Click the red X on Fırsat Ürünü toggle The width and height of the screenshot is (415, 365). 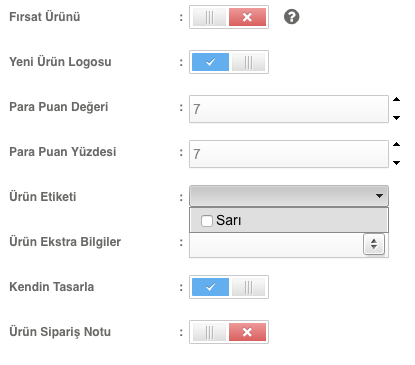point(247,17)
